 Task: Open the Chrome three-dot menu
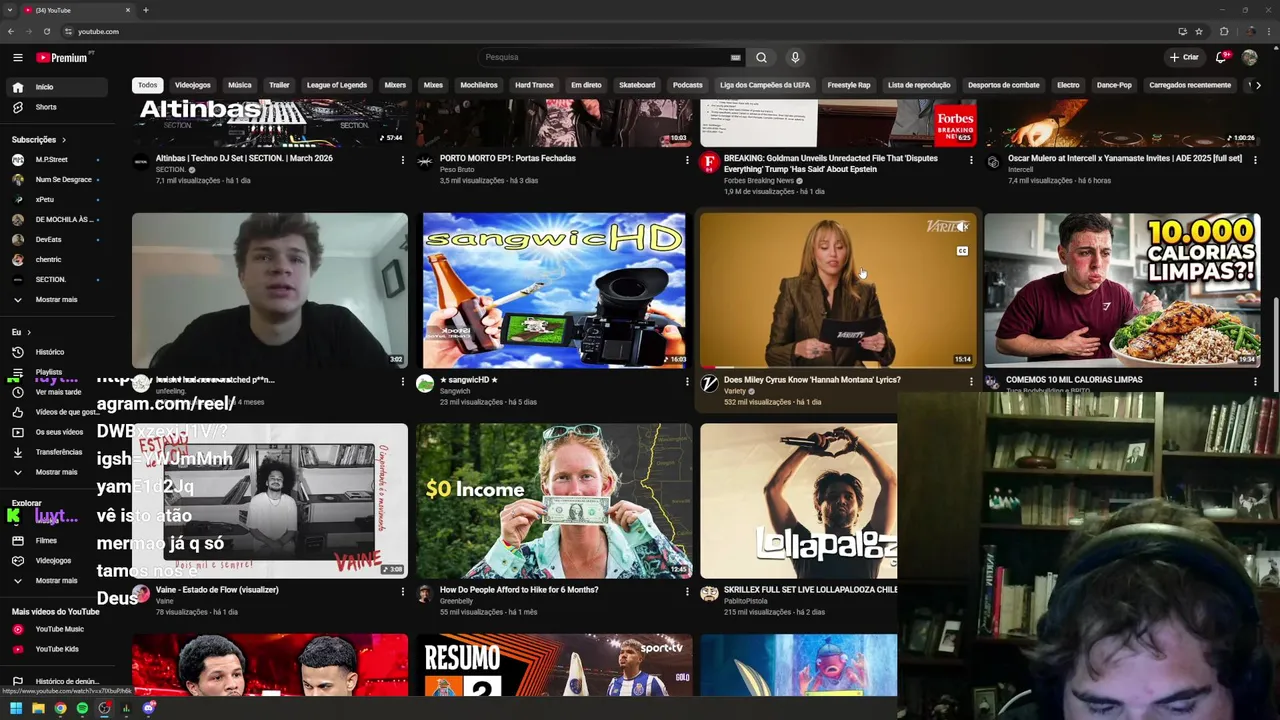coord(1268,31)
